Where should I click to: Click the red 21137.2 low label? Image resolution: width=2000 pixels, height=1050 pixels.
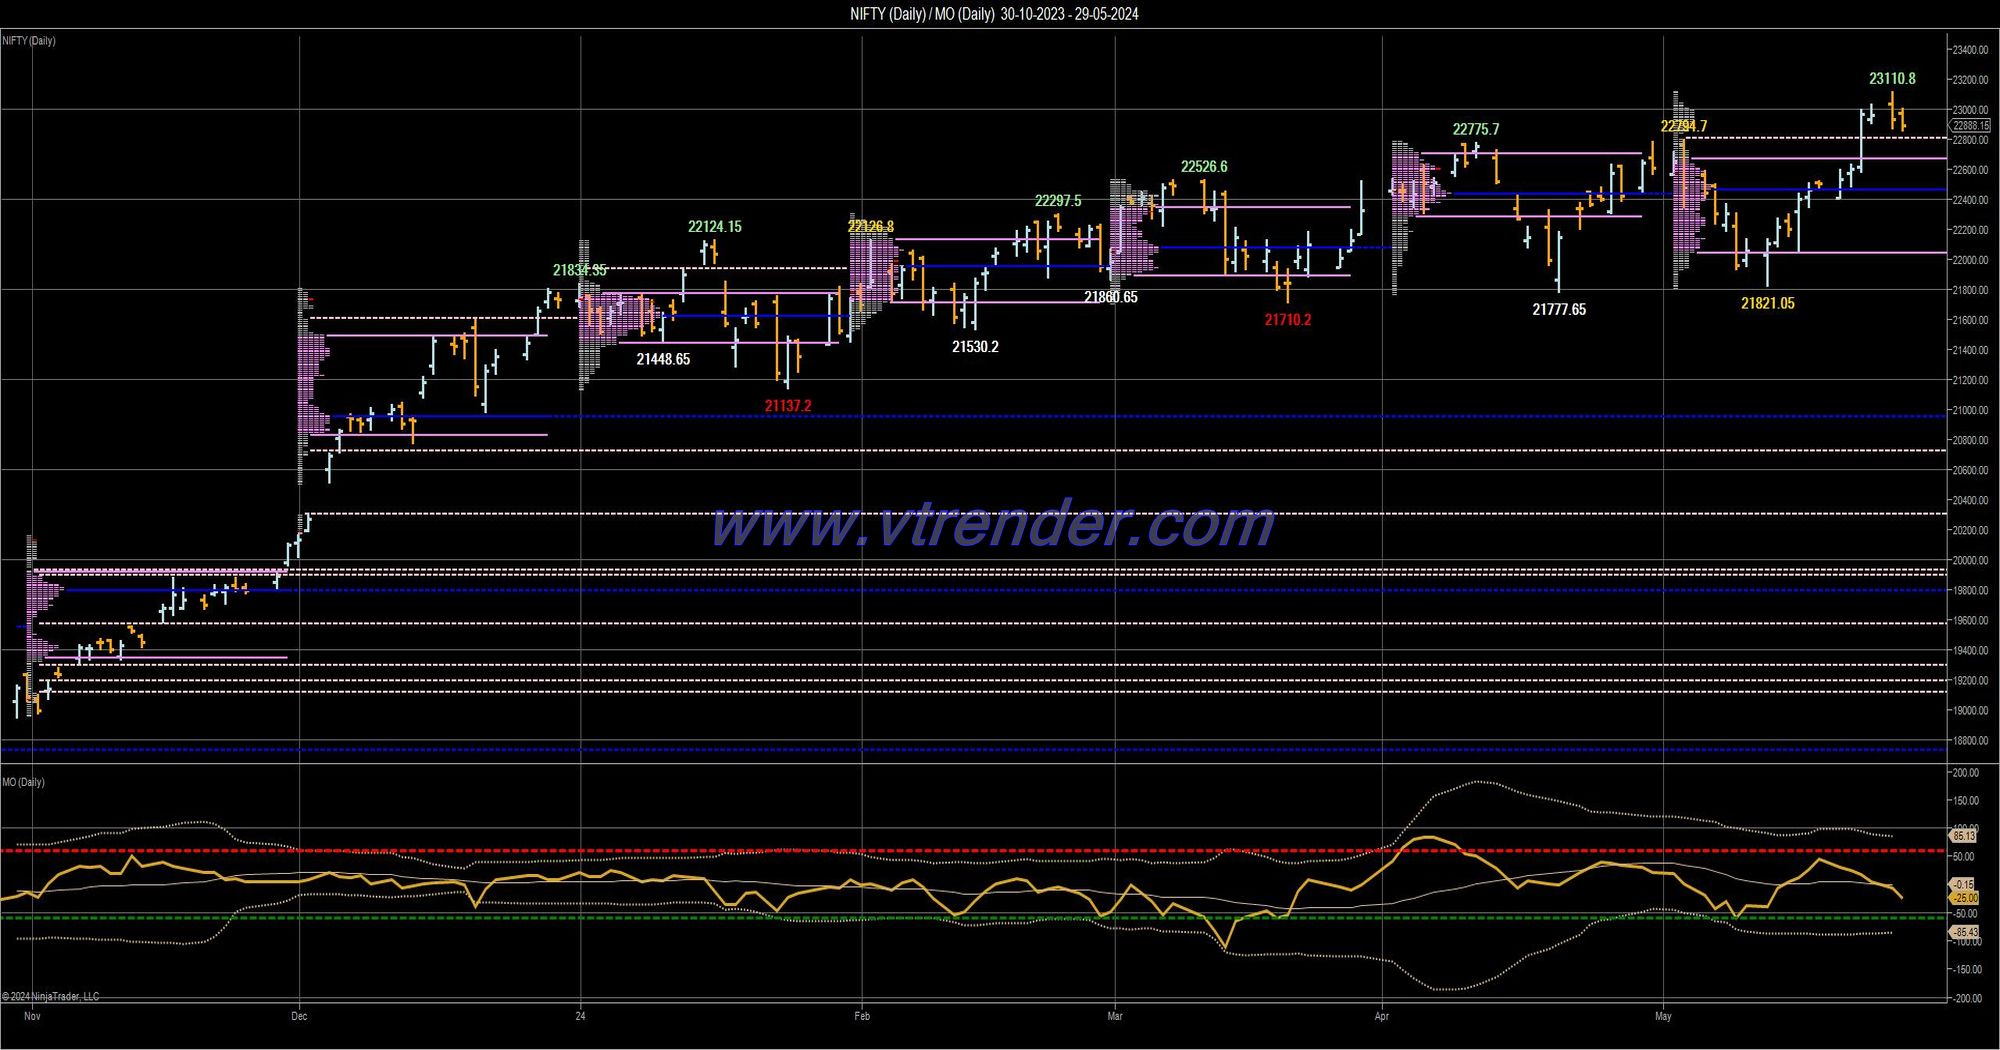tap(788, 405)
